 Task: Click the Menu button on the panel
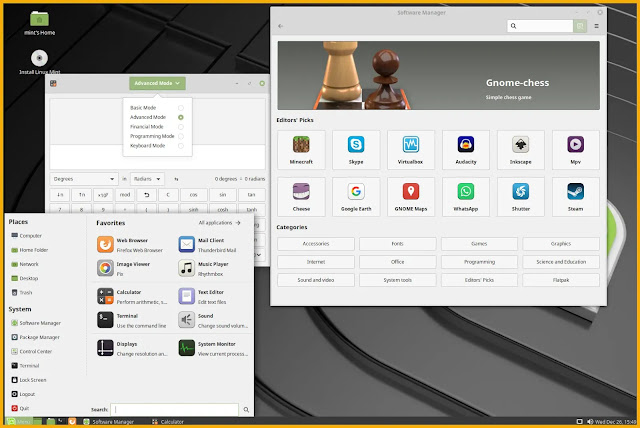(19, 421)
